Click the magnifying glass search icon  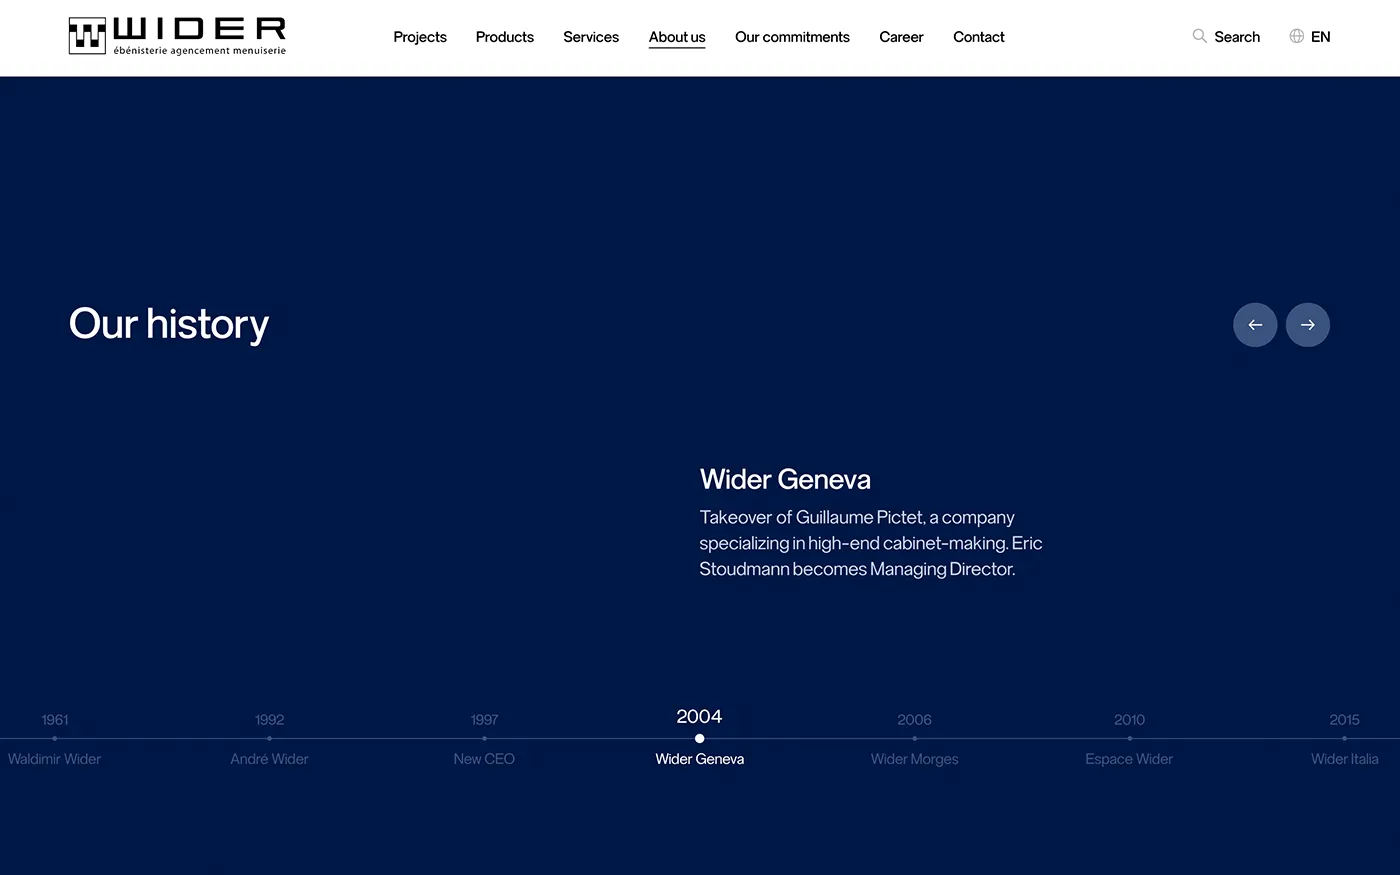pyautogui.click(x=1199, y=36)
